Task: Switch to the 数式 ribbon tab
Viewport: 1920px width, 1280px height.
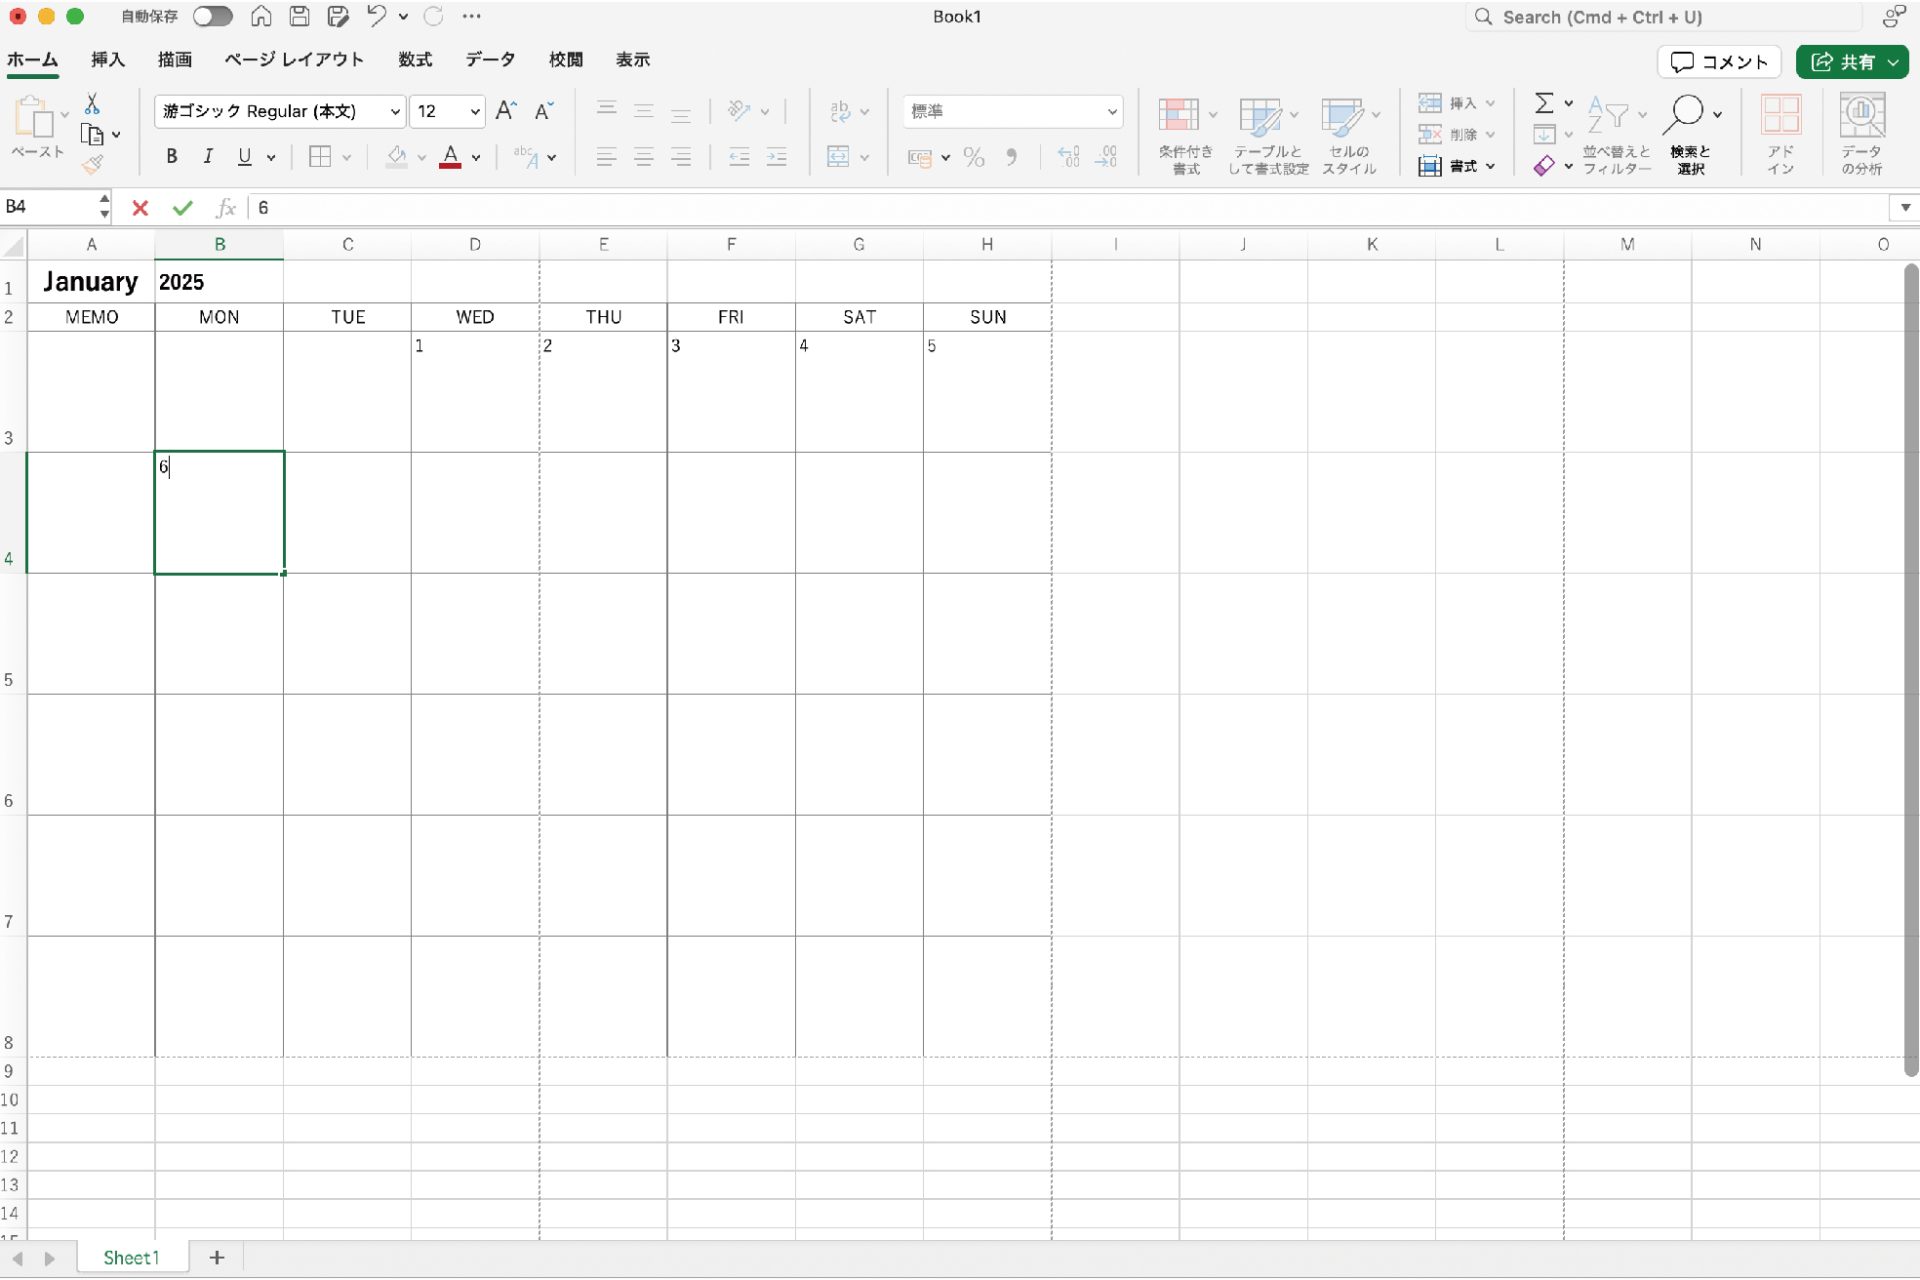Action: click(x=415, y=60)
